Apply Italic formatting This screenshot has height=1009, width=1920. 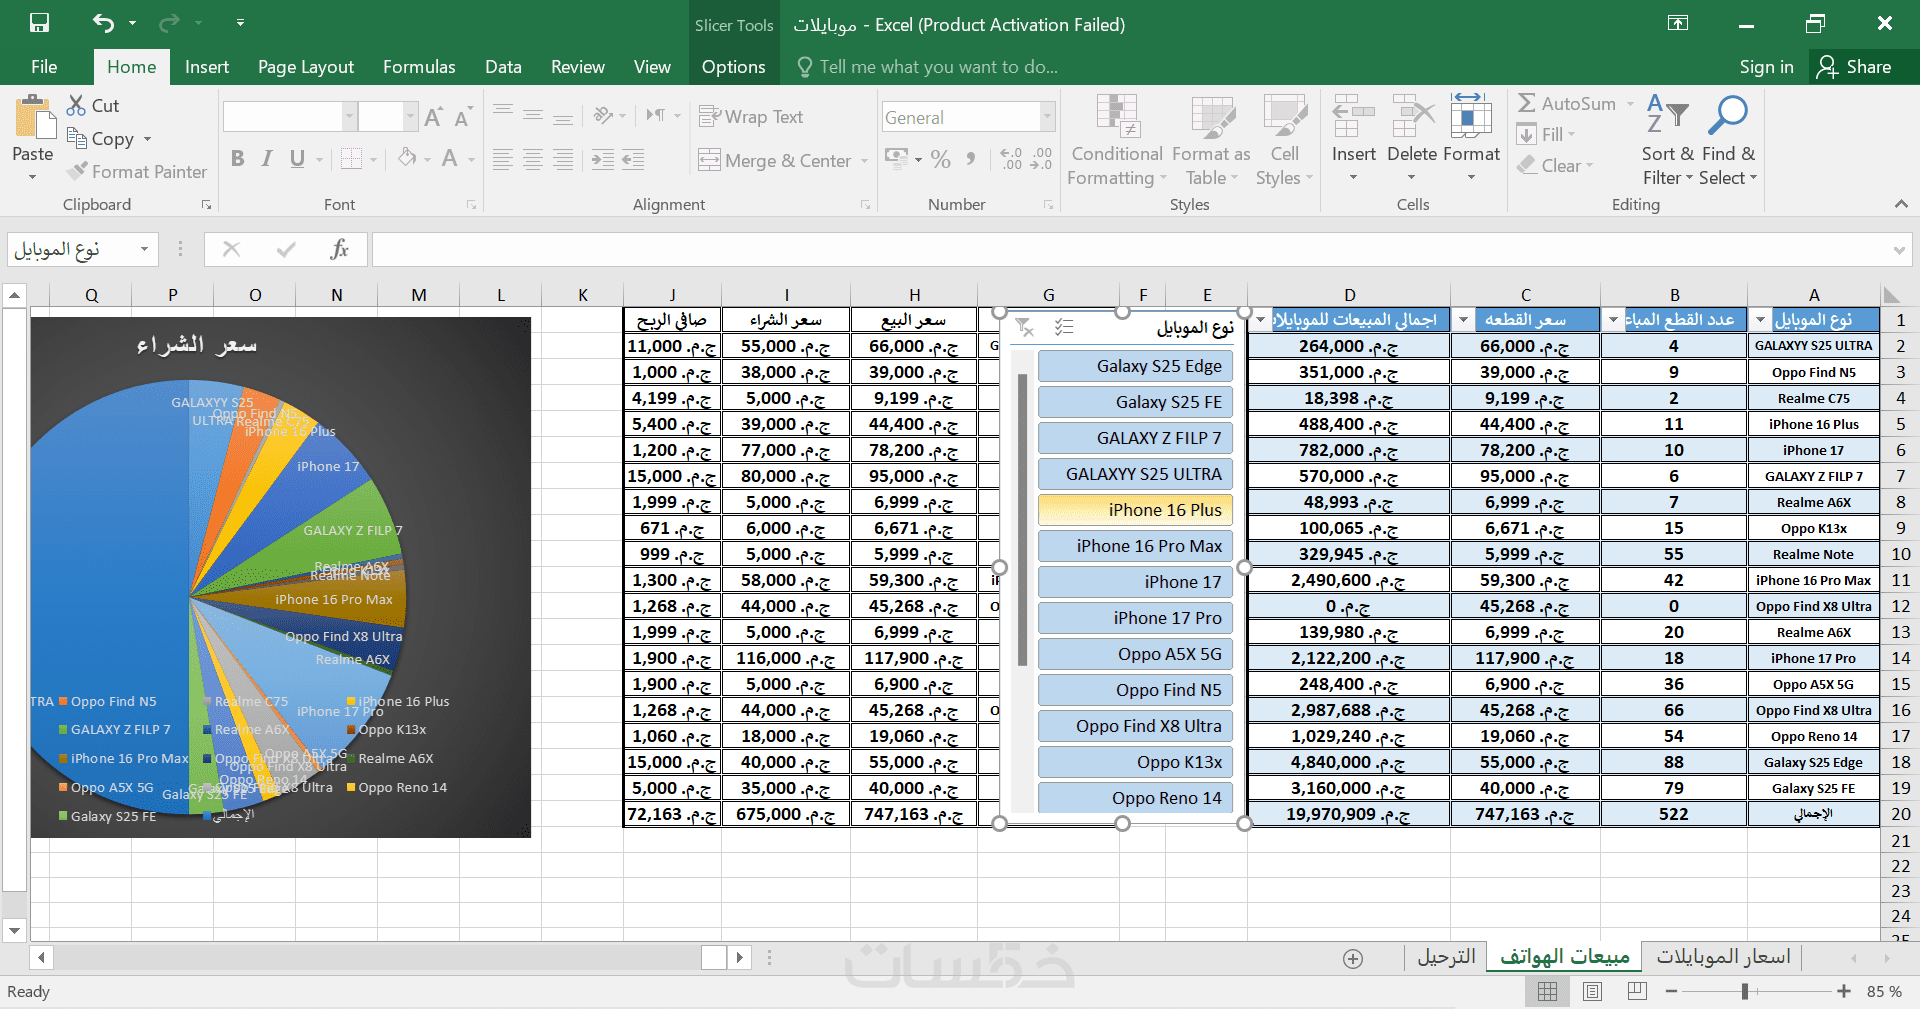(x=267, y=158)
